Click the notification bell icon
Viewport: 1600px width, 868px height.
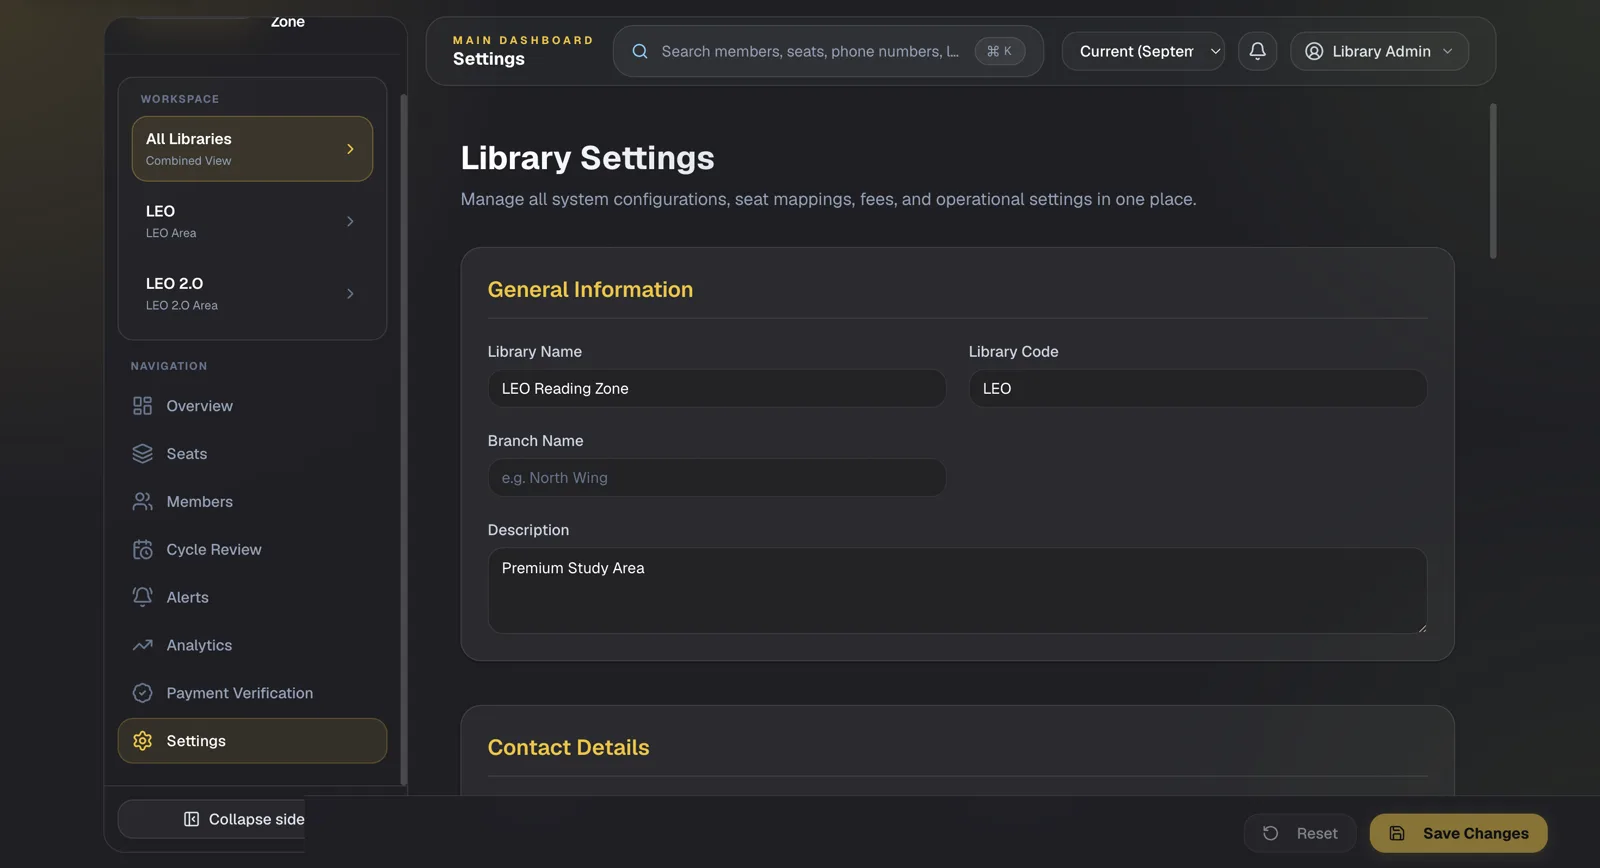tap(1258, 51)
